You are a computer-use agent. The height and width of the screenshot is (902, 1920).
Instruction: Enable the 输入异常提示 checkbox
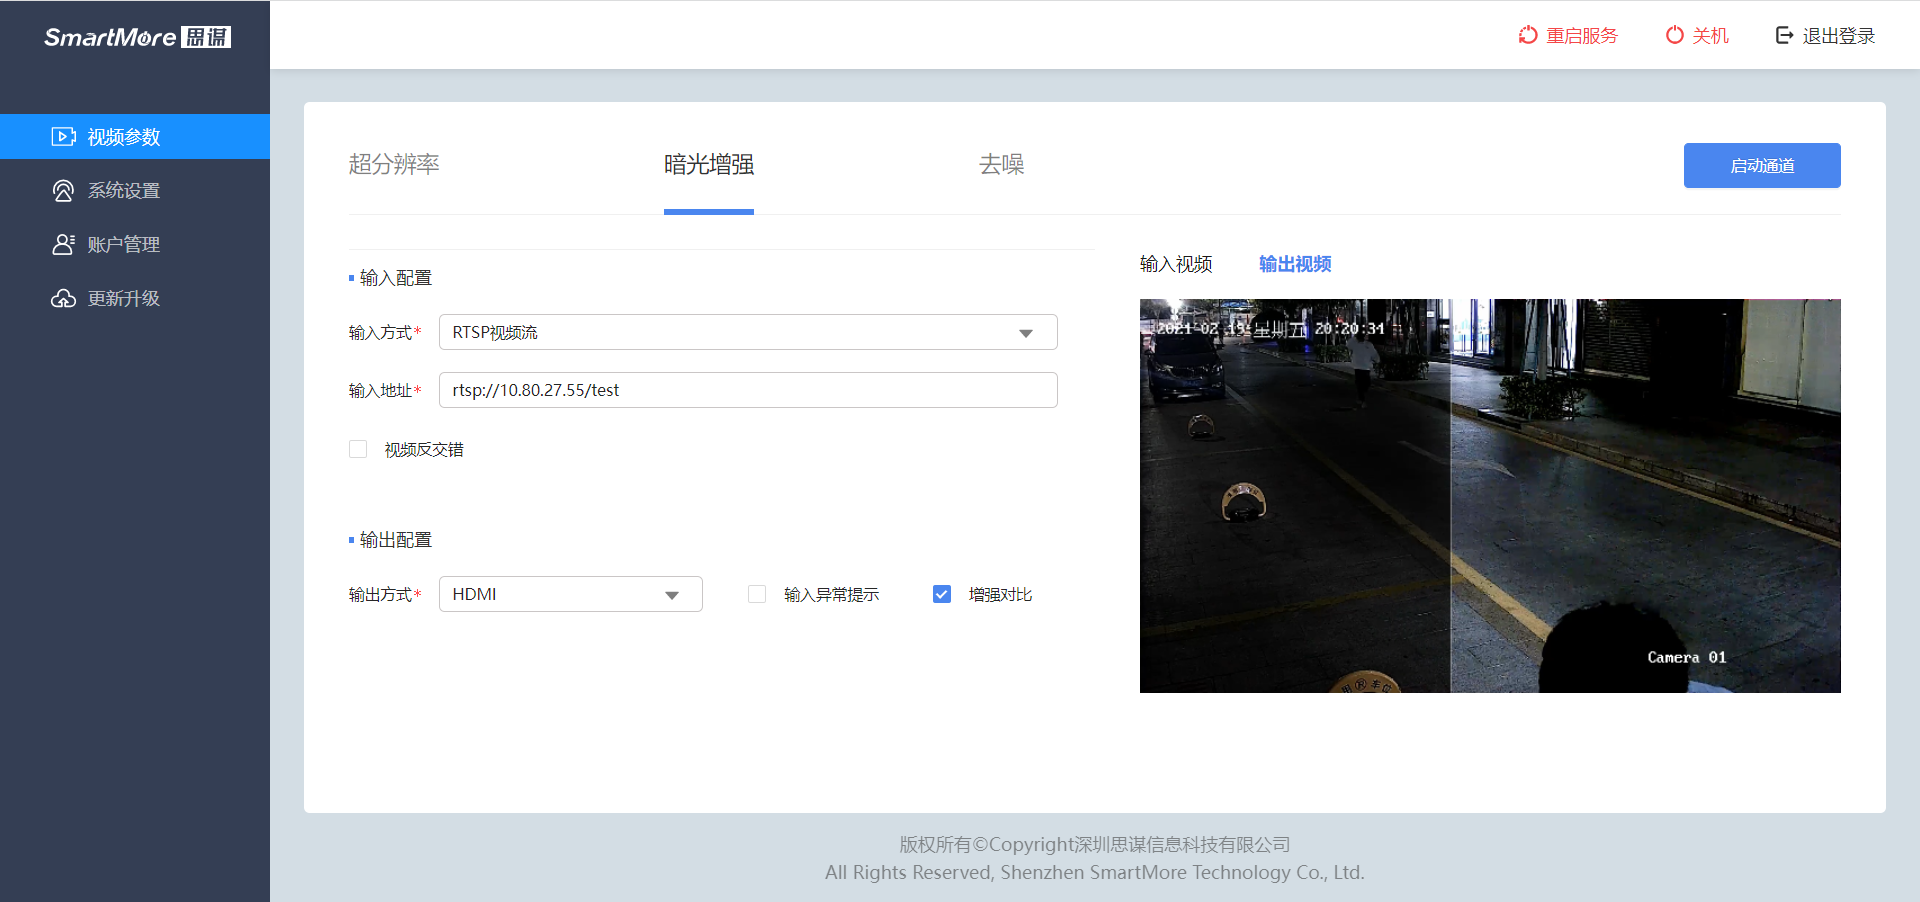click(x=757, y=595)
